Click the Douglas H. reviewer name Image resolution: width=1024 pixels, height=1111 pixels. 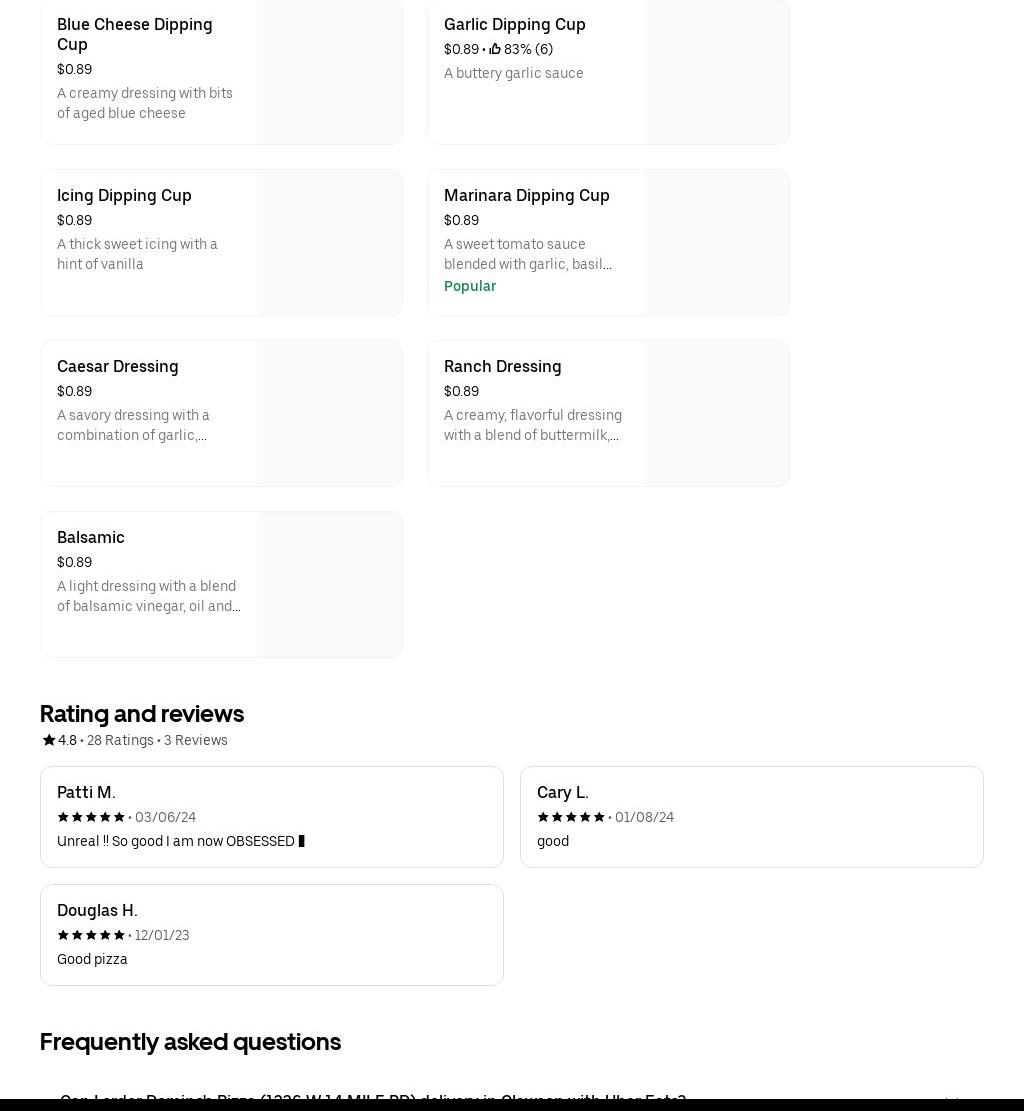[97, 910]
